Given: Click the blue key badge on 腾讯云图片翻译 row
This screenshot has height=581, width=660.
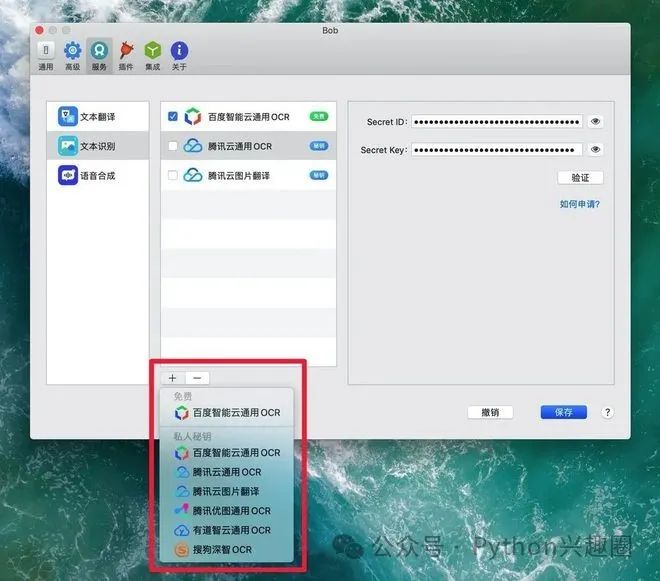Looking at the screenshot, I should [x=319, y=175].
